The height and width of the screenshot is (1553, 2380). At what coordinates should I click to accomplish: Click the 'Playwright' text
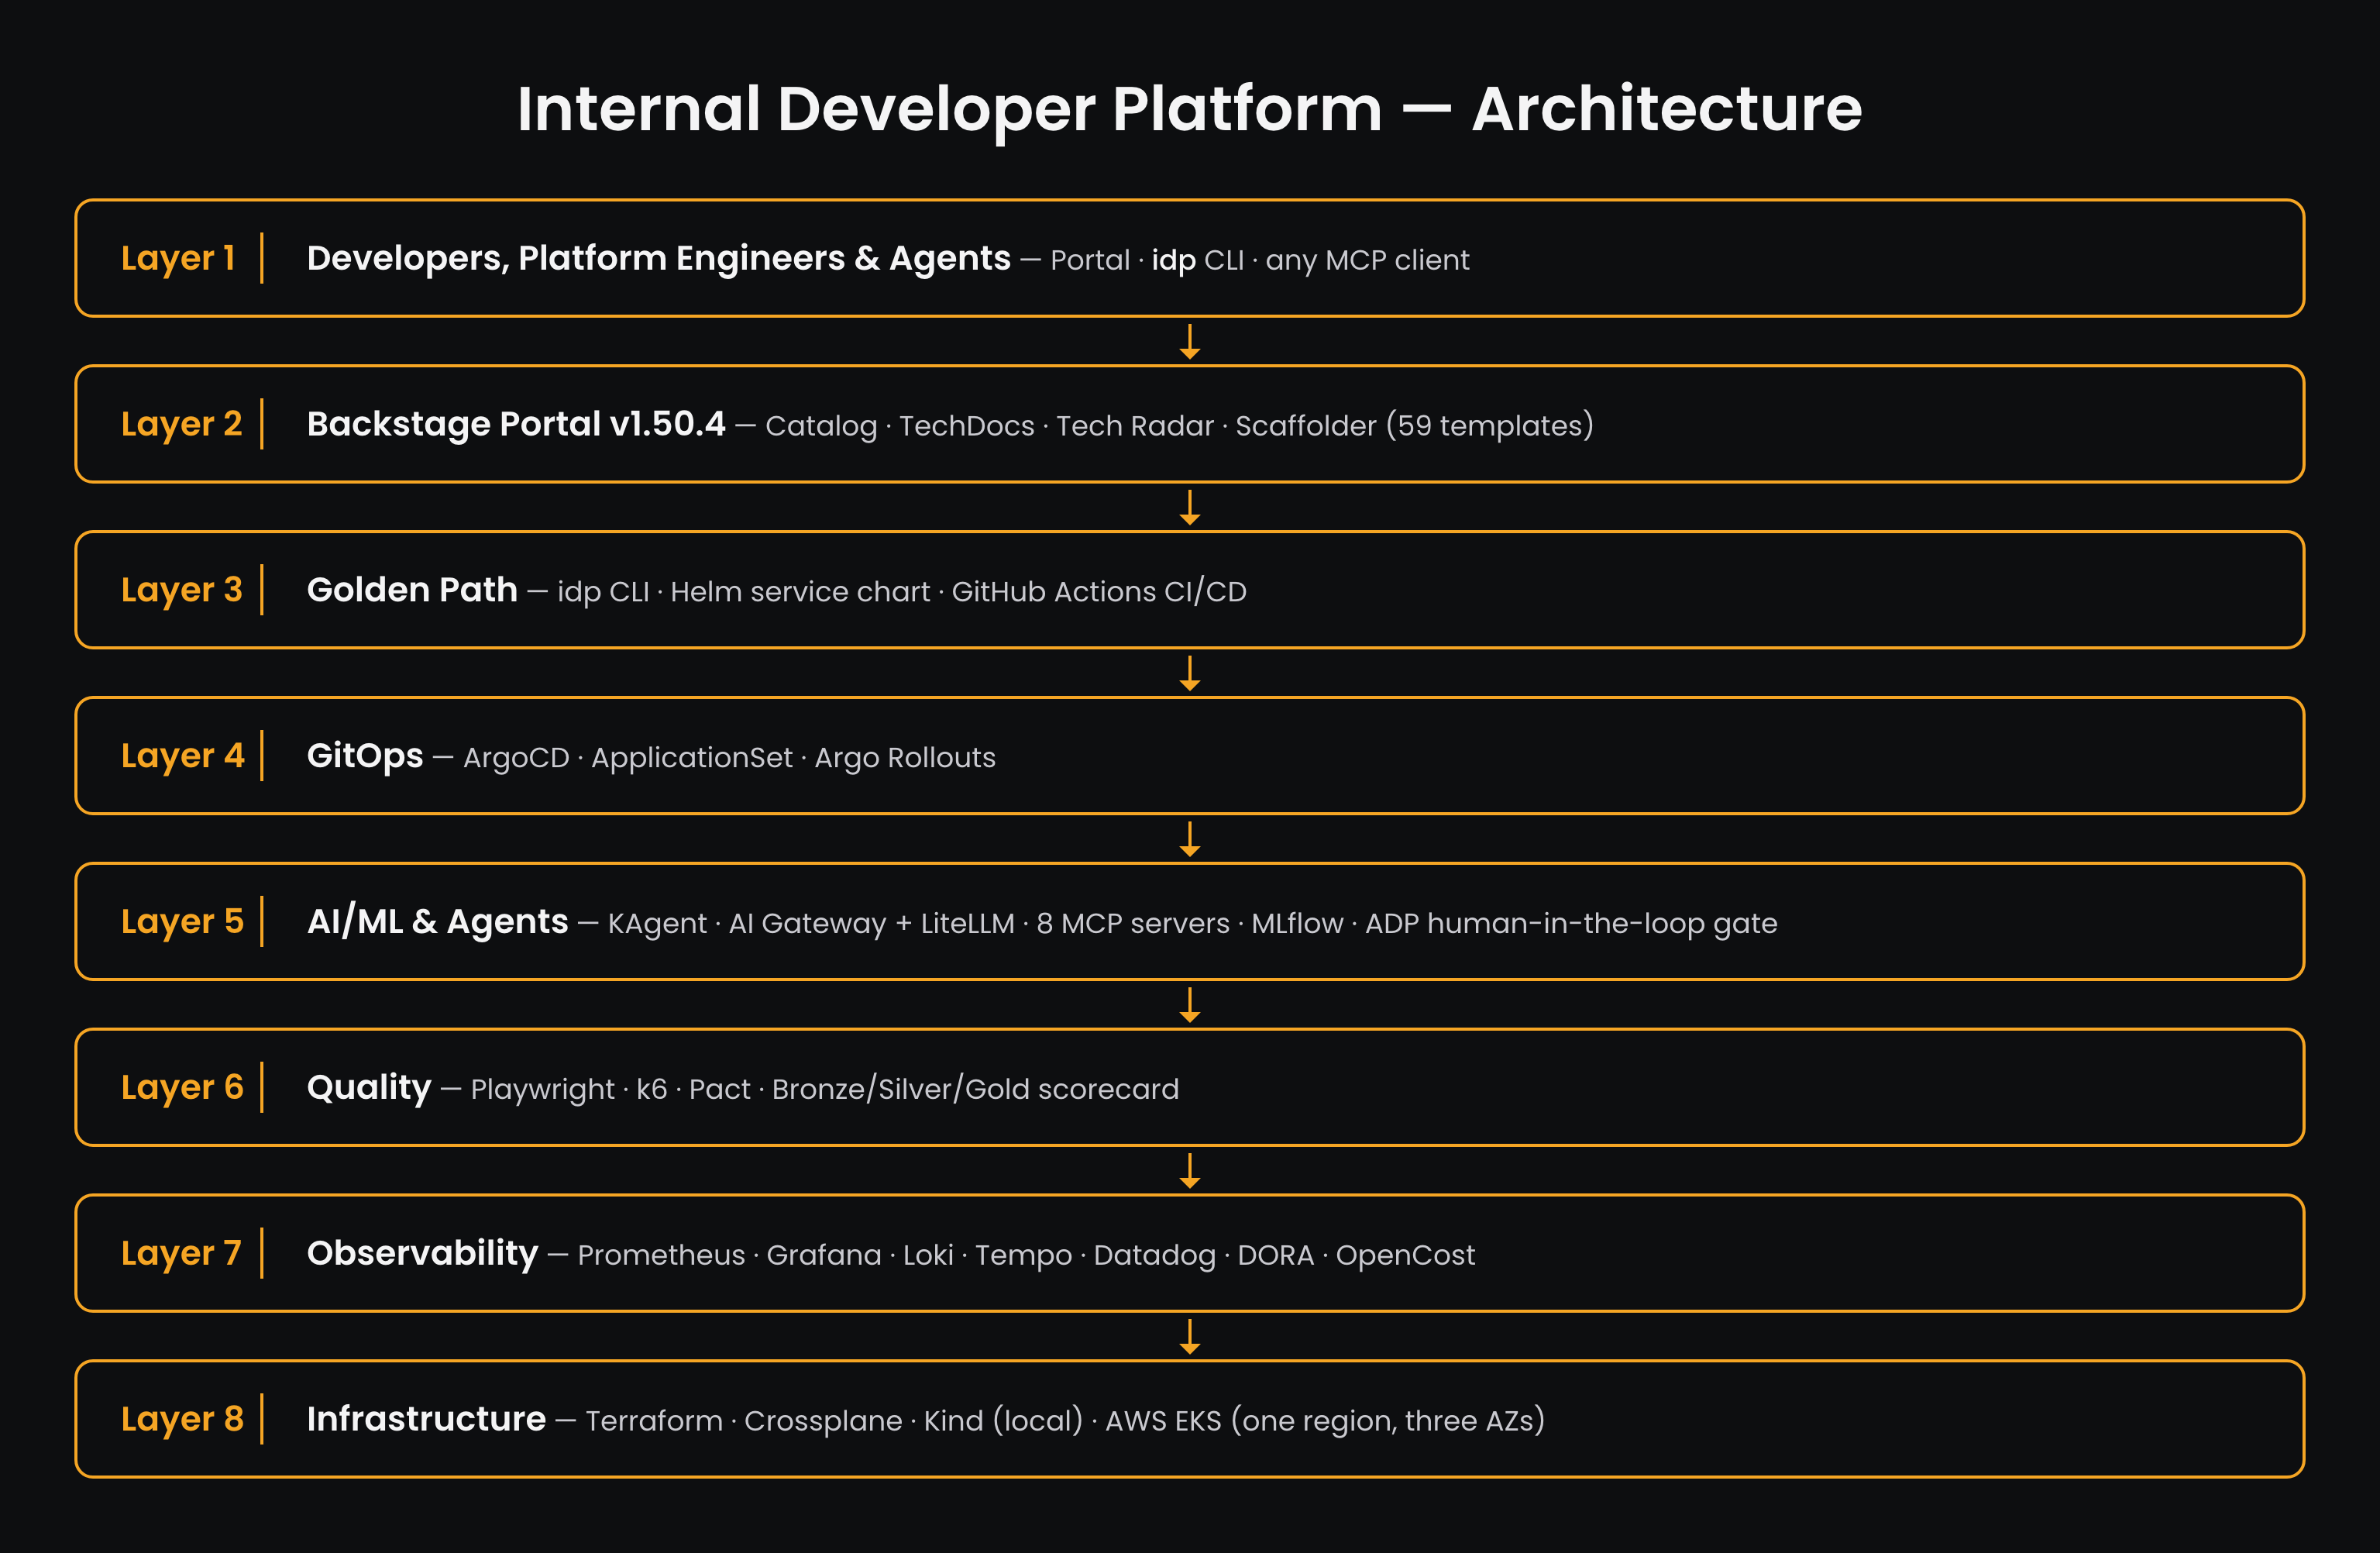point(542,1090)
